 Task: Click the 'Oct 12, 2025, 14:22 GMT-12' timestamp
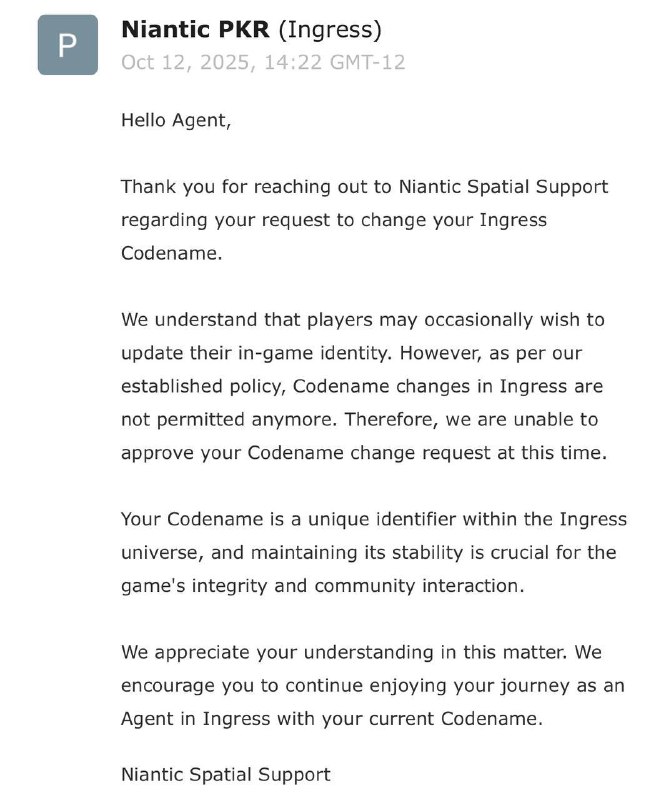tap(263, 62)
